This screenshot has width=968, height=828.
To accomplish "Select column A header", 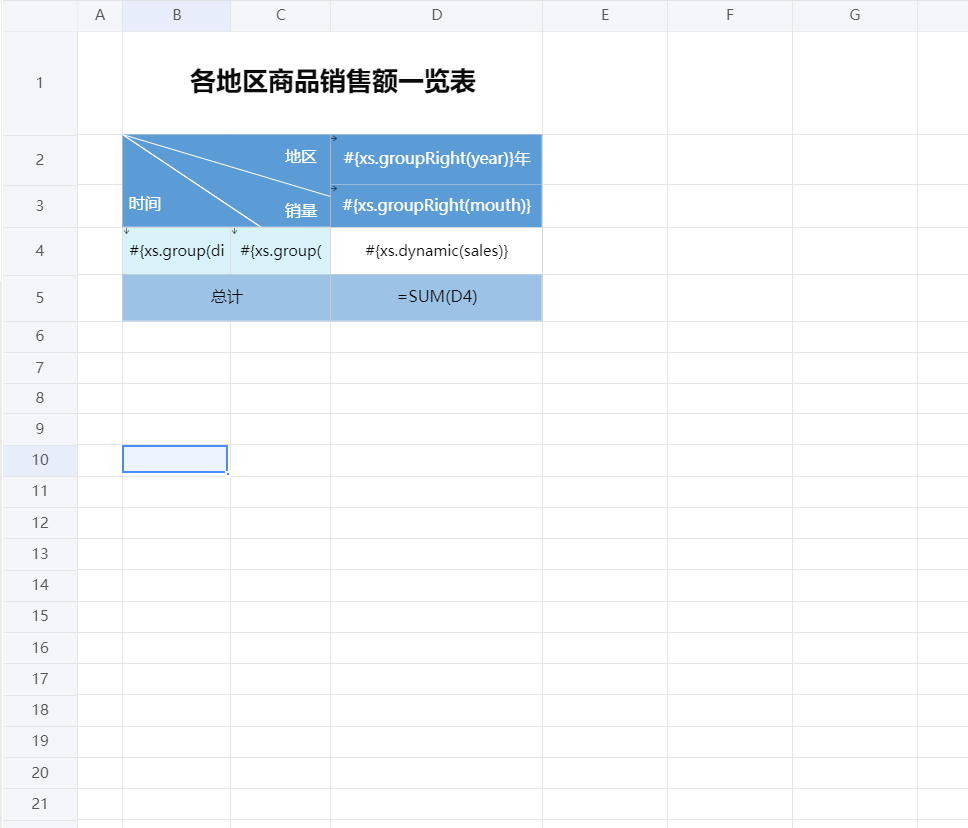I will 100,15.
